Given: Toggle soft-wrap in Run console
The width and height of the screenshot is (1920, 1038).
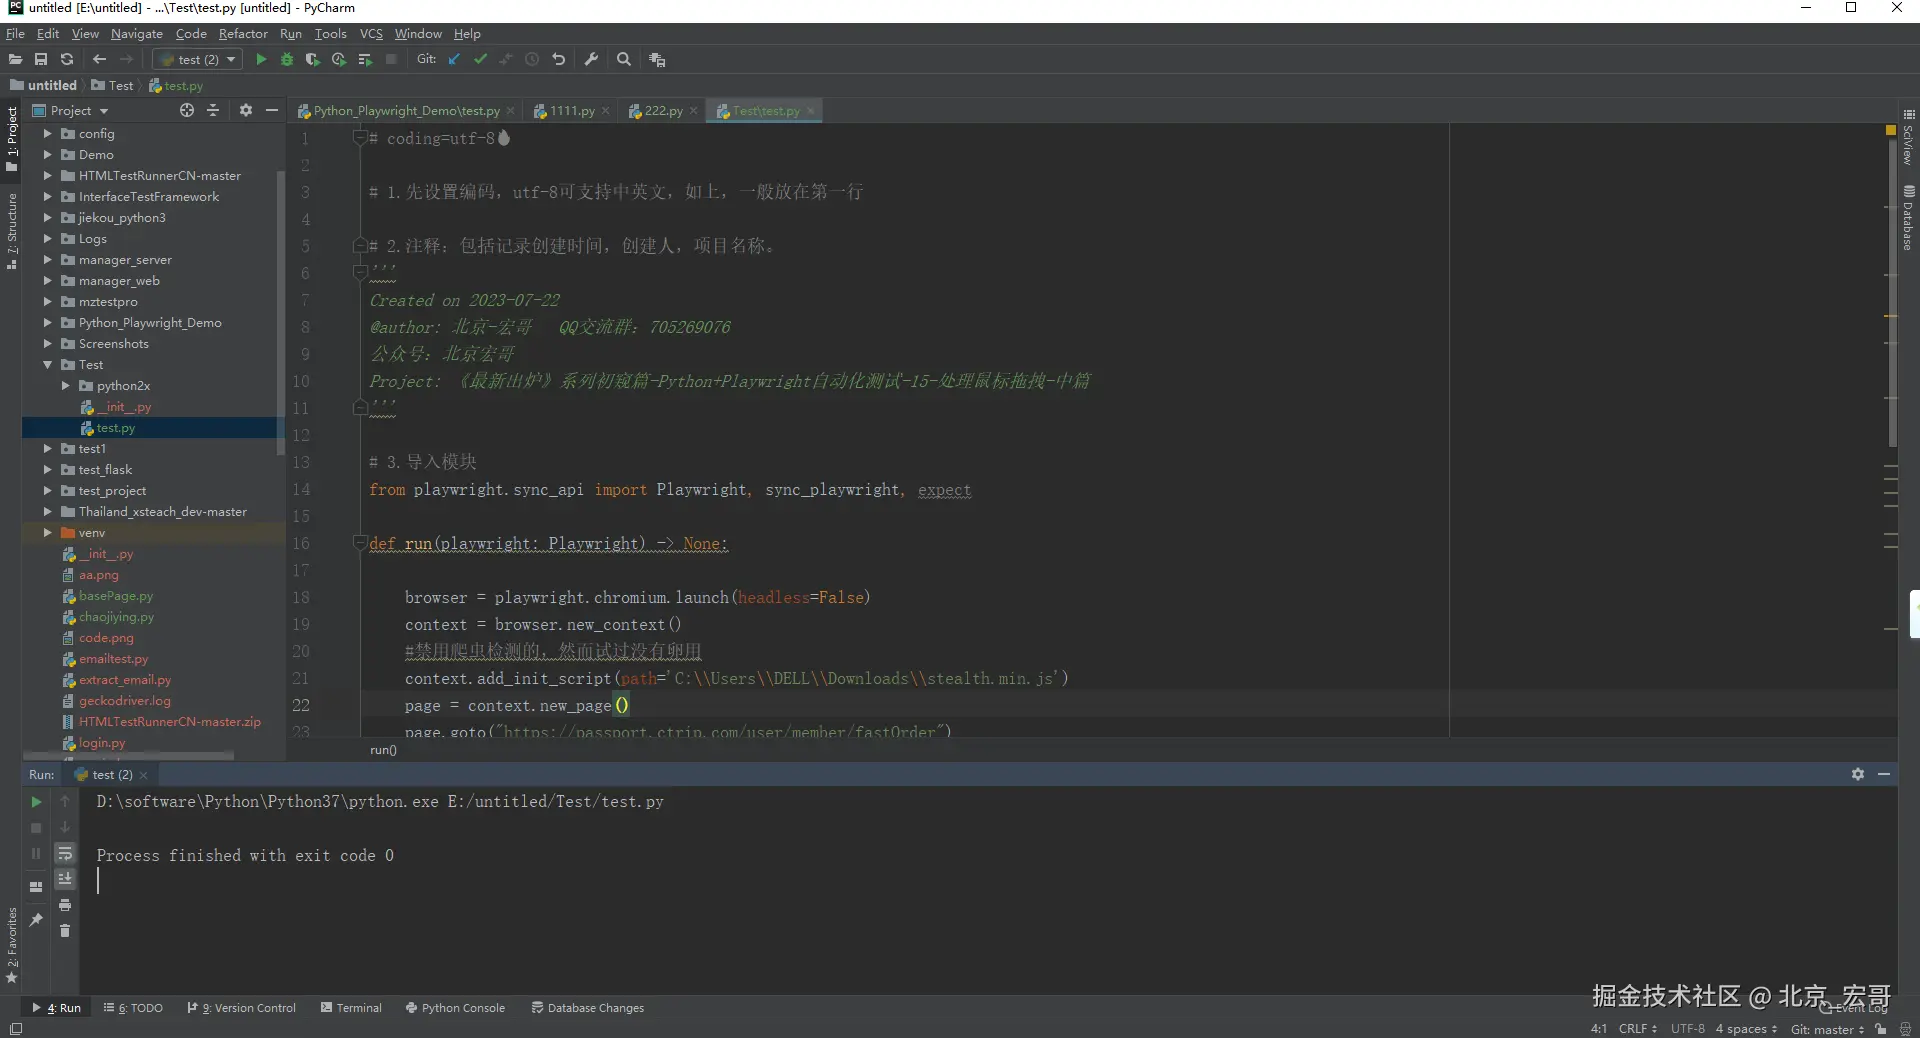Looking at the screenshot, I should click(x=65, y=854).
